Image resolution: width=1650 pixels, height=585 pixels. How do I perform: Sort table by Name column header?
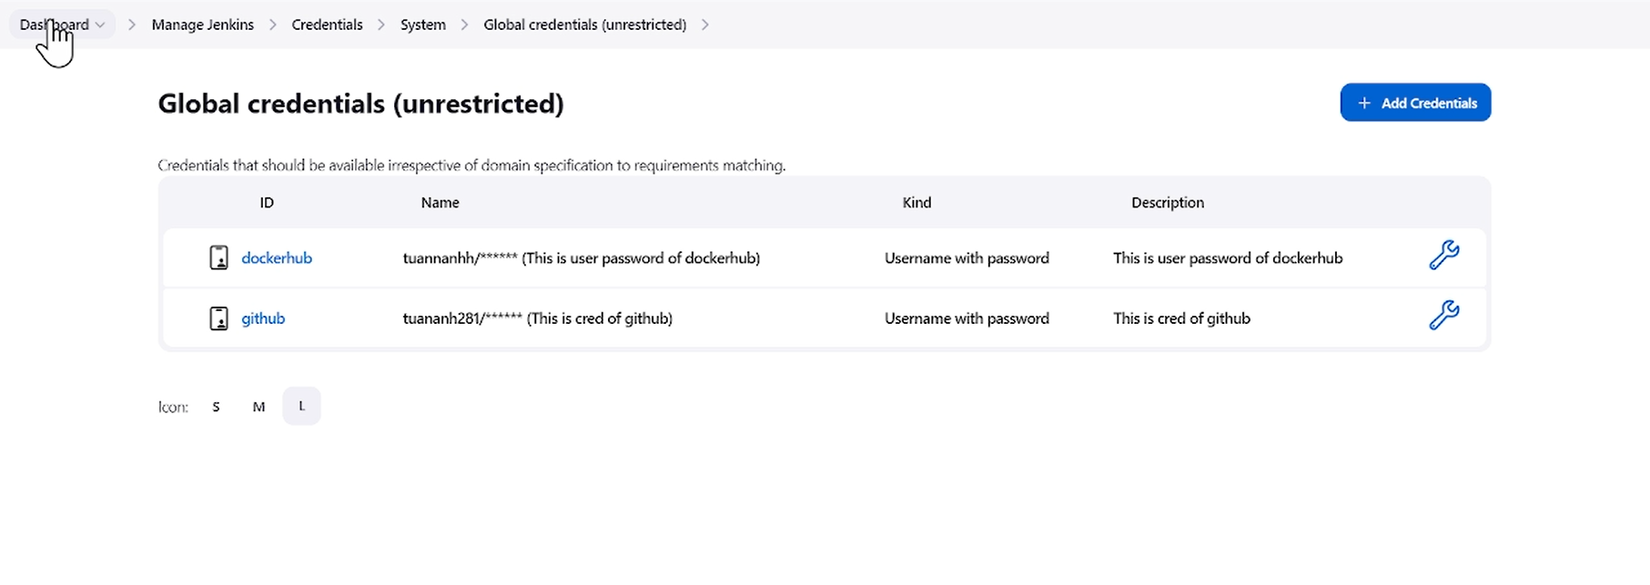pos(440,203)
